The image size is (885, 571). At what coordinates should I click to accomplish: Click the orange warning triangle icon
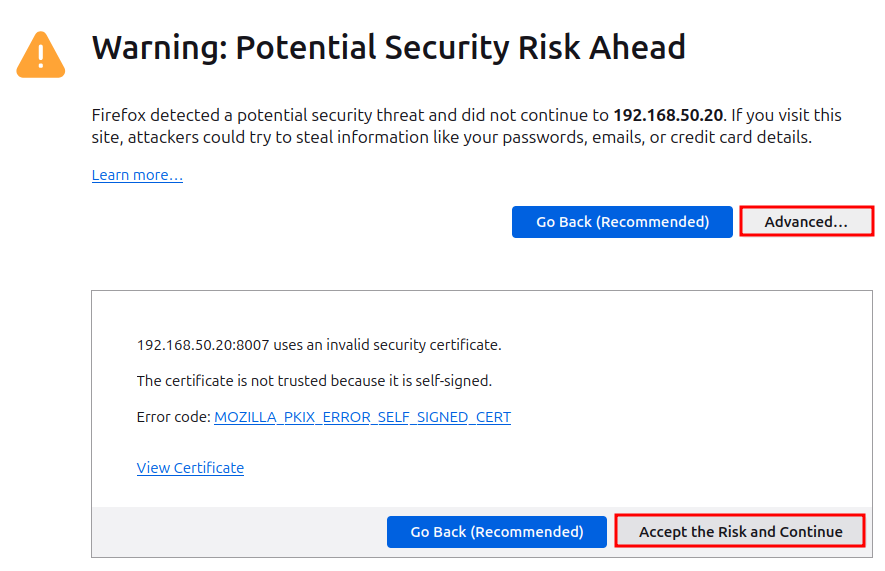(41, 55)
